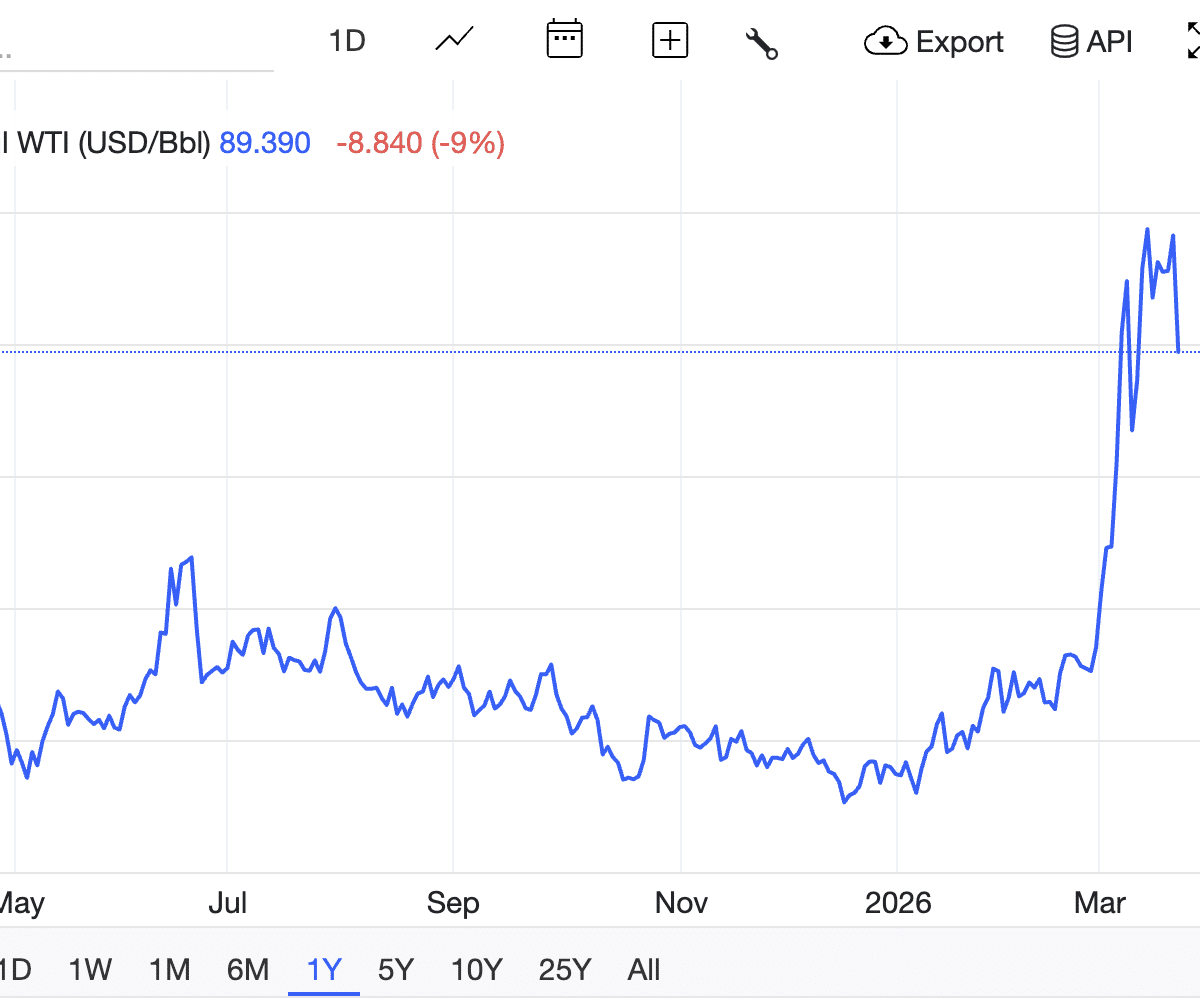Screen dimensions: 1200x1002
Task: Open the calendar date range picker
Action: tap(564, 41)
